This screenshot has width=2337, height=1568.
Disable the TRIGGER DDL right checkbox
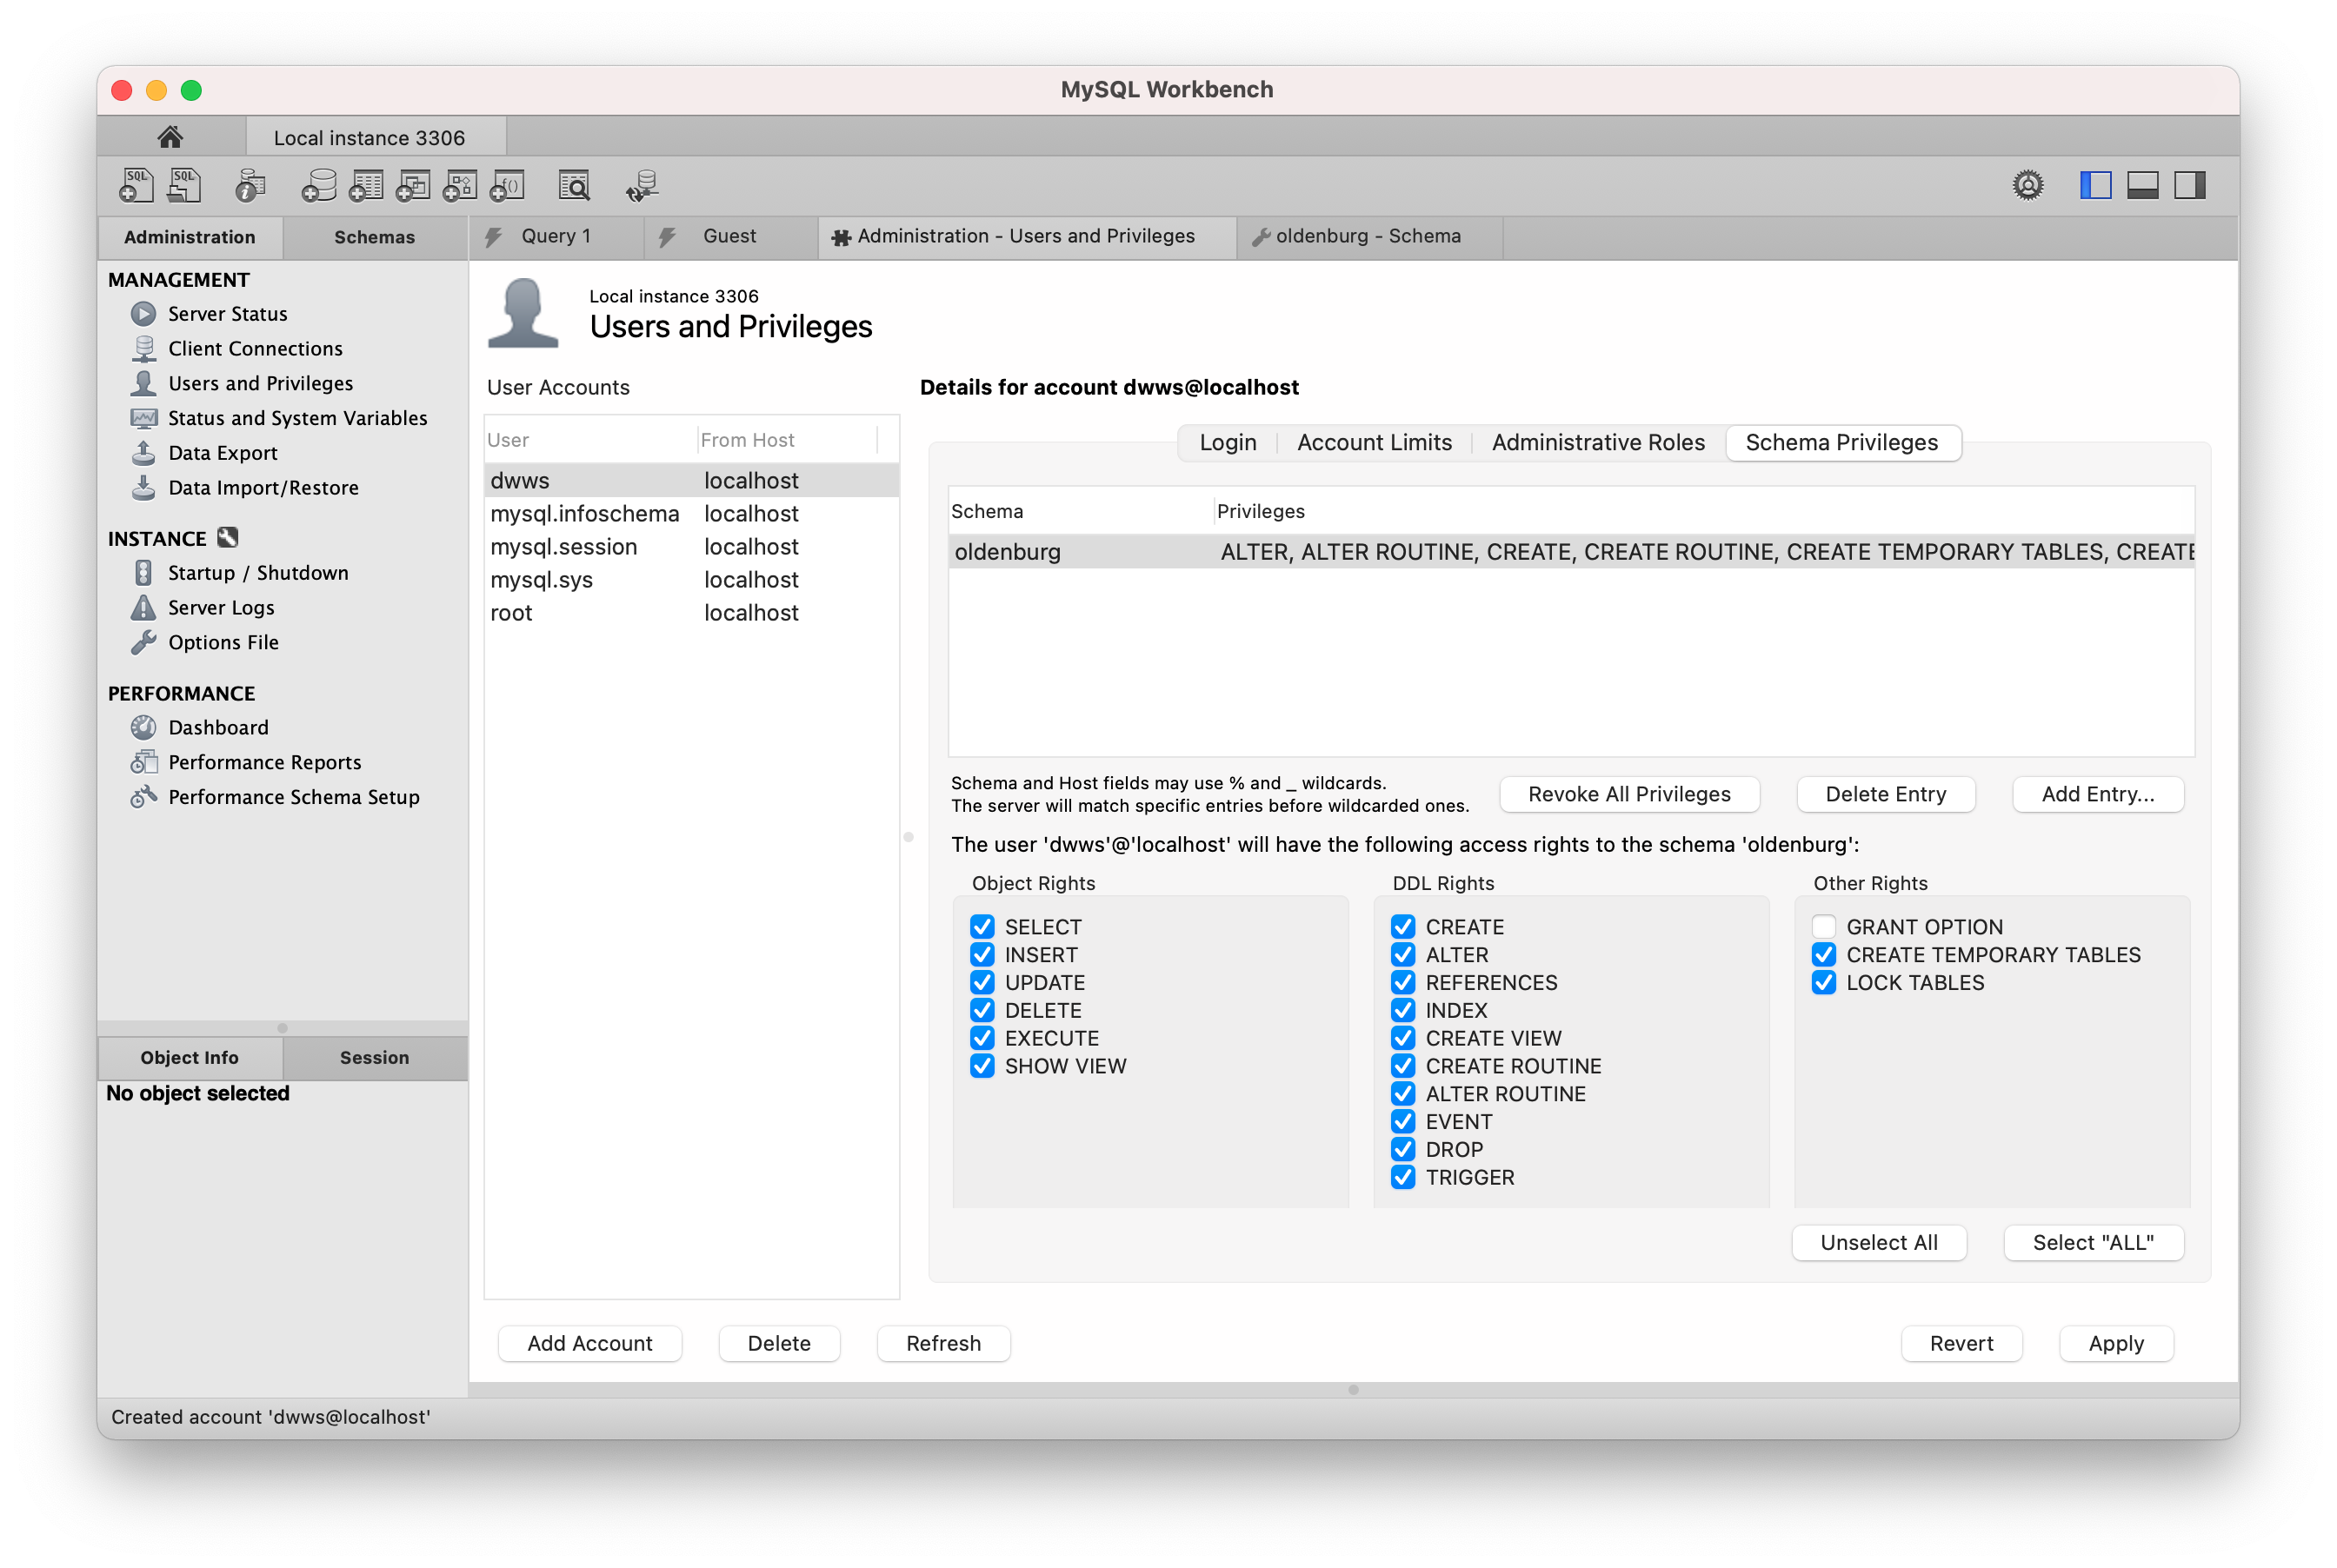(x=1402, y=1178)
